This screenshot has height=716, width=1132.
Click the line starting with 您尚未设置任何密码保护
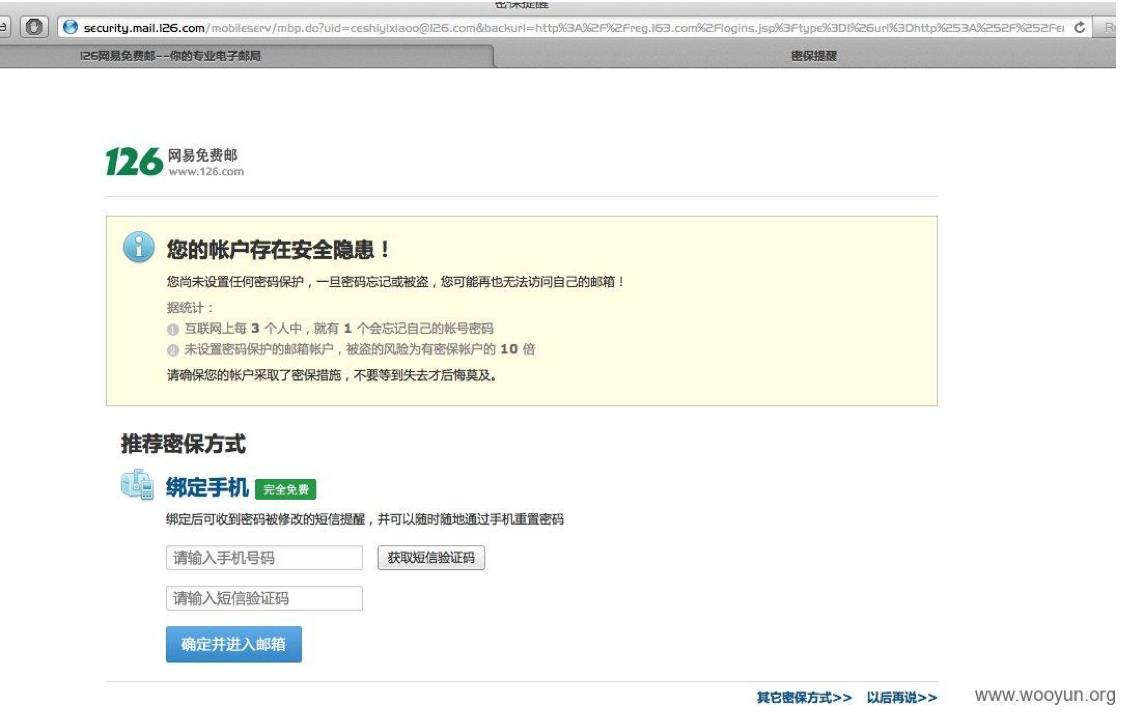(x=396, y=281)
